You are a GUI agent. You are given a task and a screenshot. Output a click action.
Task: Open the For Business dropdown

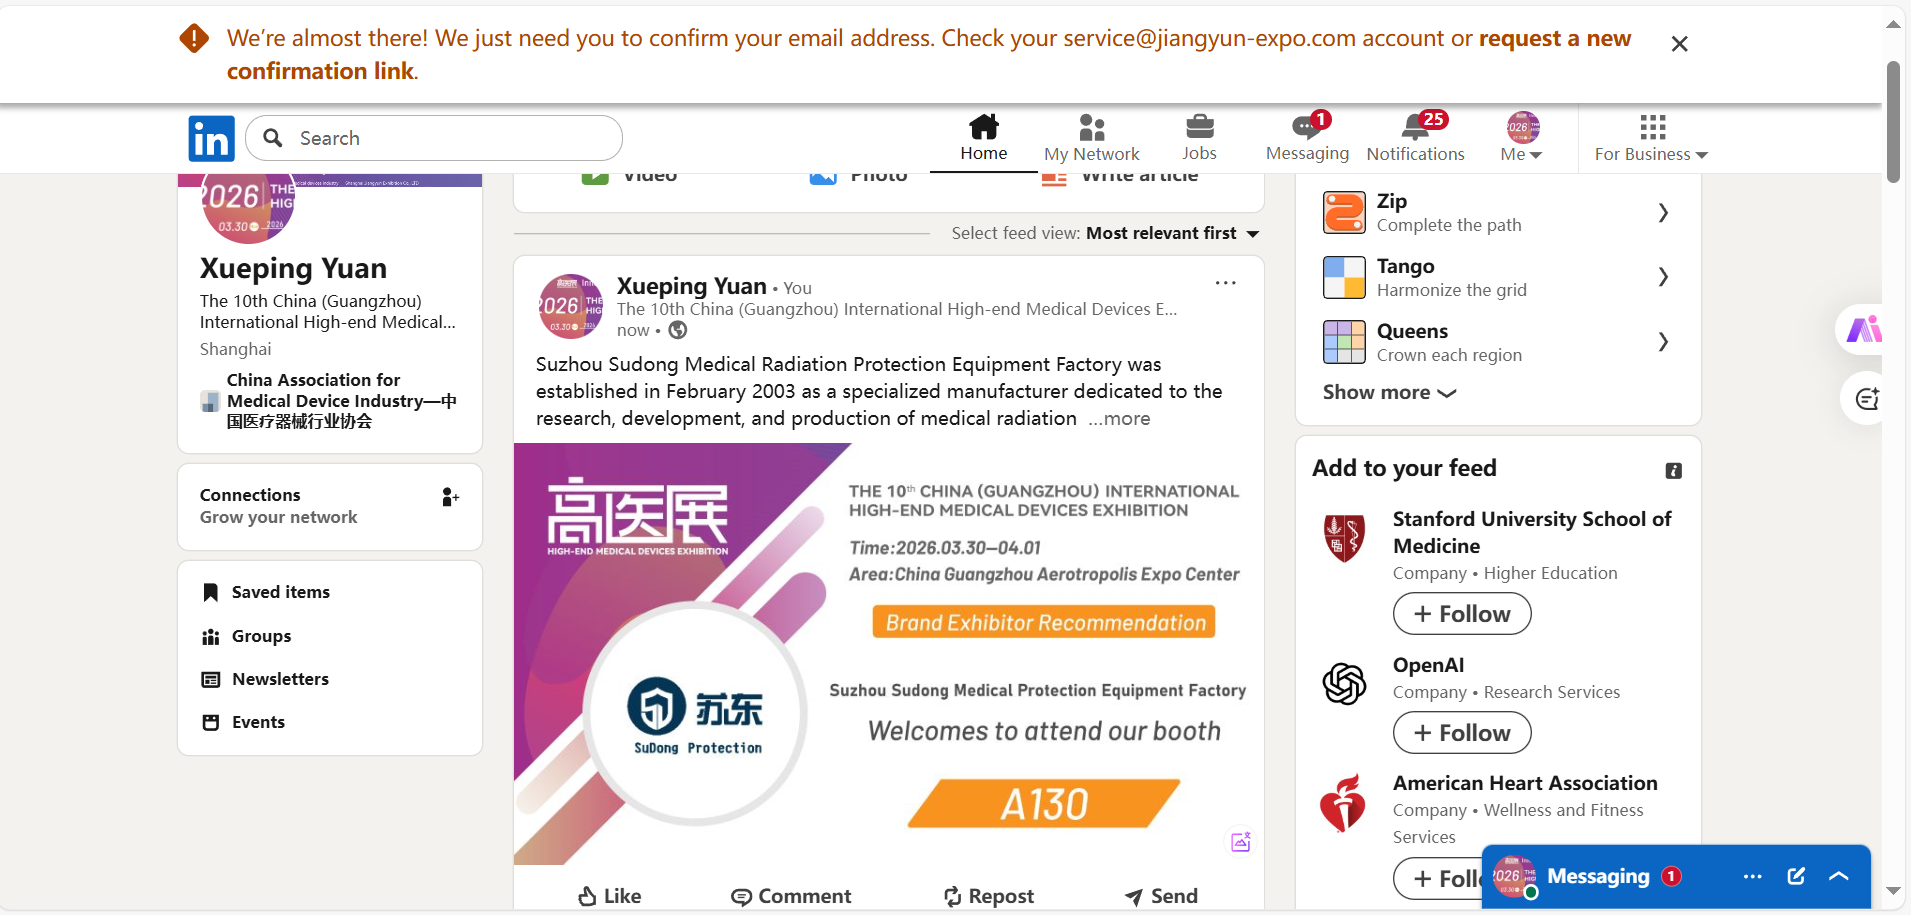pos(1651,137)
